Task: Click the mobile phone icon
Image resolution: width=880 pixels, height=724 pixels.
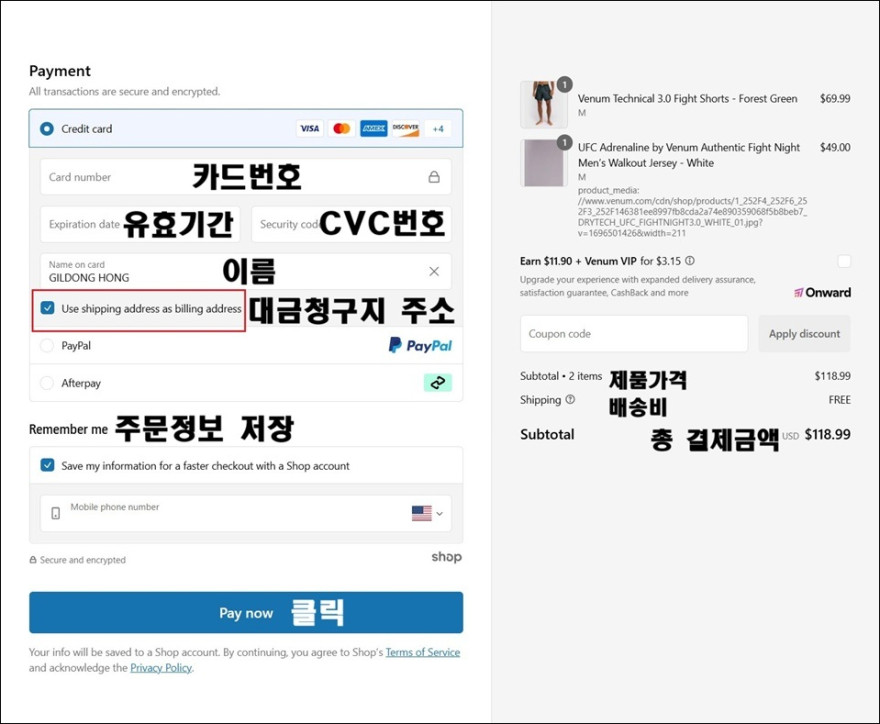Action: [x=56, y=513]
